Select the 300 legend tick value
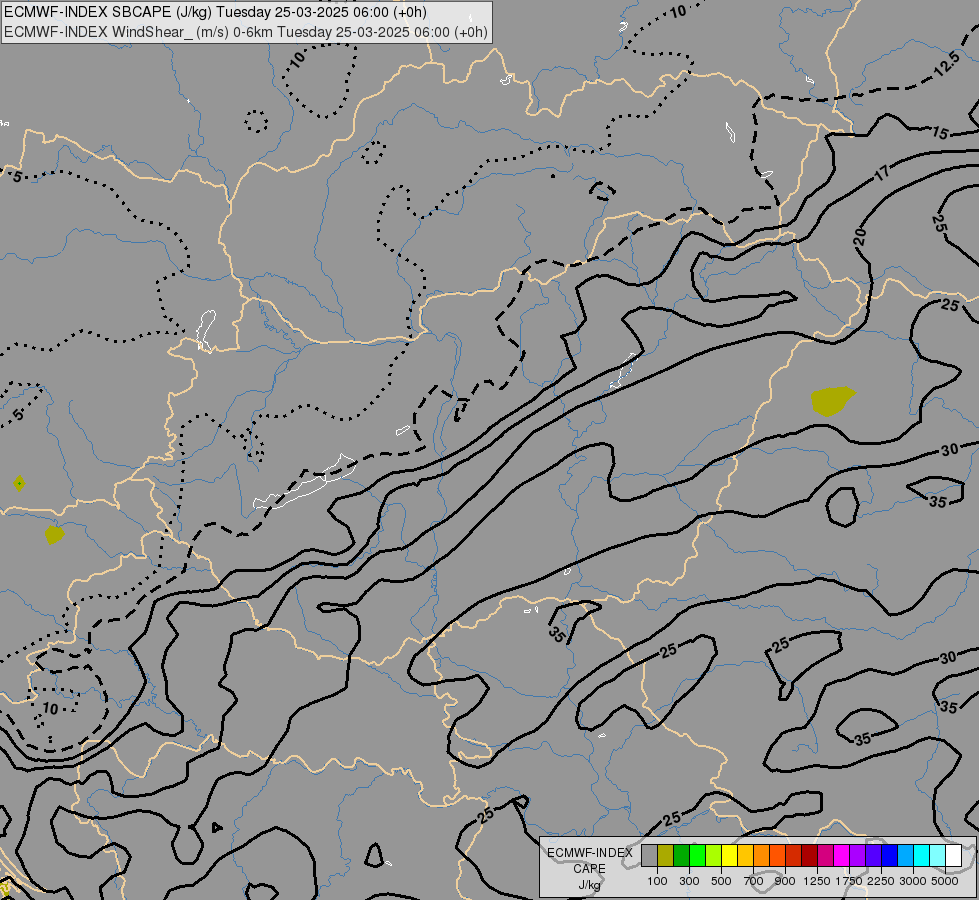 689,881
